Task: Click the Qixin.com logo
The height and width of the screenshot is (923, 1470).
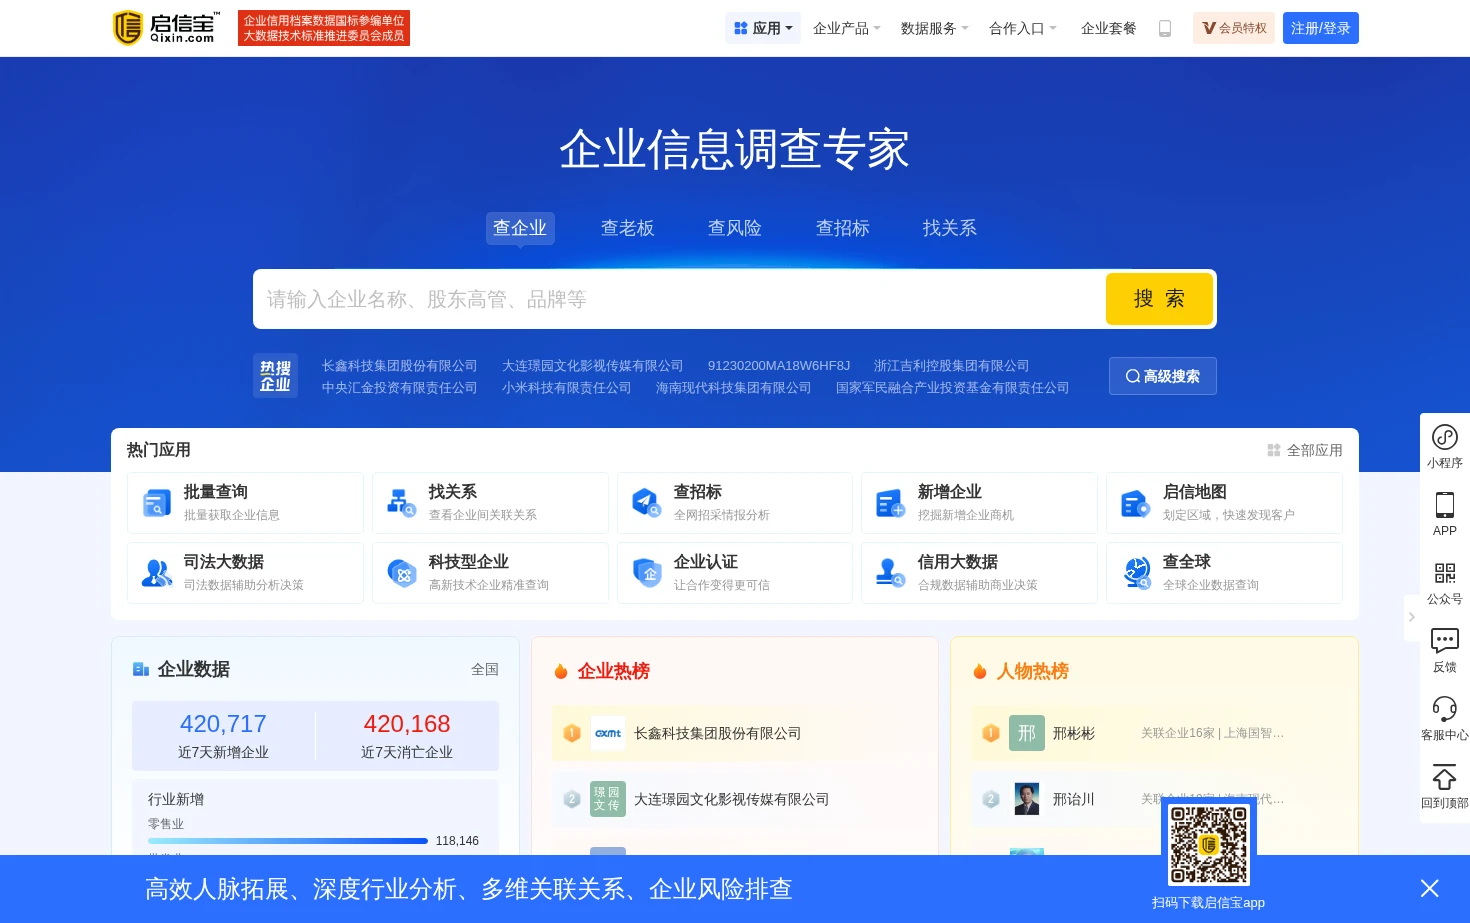Action: coord(166,28)
